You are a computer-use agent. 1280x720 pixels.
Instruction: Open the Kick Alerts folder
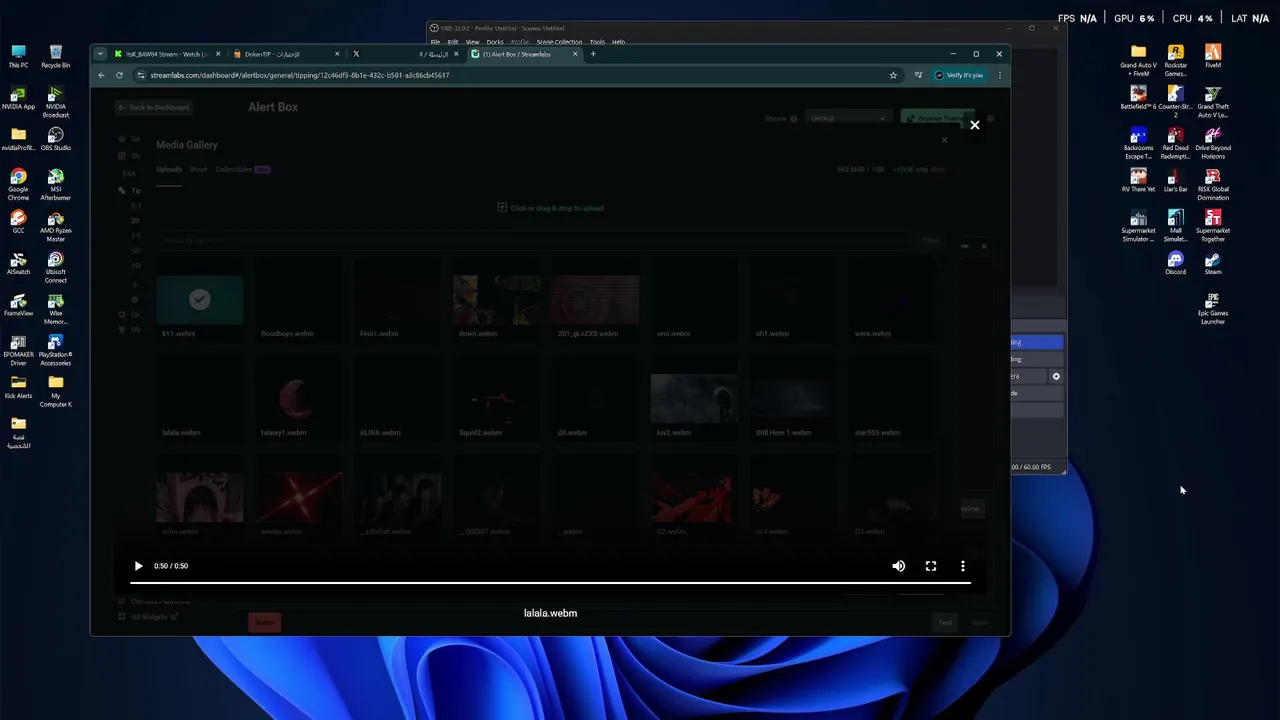click(x=18, y=387)
